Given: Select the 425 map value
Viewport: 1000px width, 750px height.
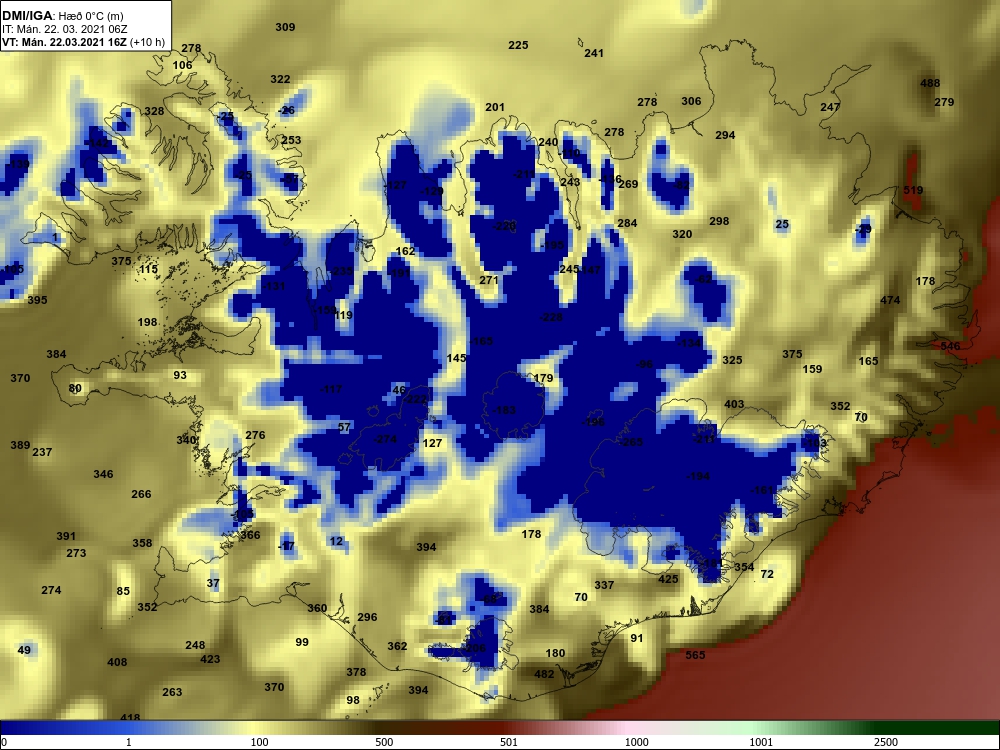Looking at the screenshot, I should [668, 579].
